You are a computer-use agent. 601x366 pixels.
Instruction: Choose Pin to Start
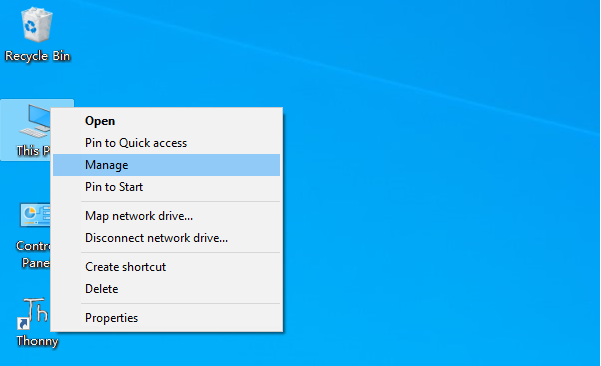pyautogui.click(x=166, y=187)
